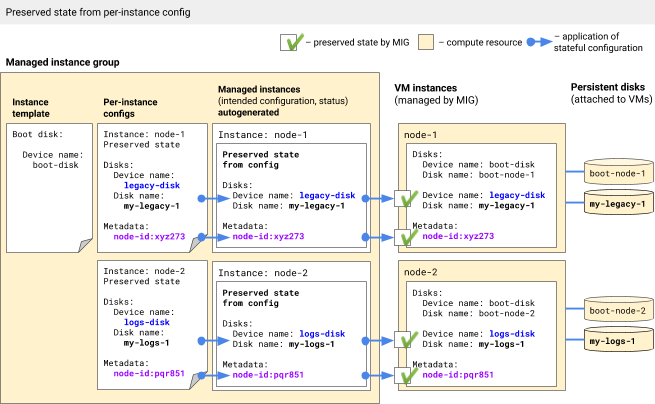
Task: Click the checkmark beside node-1 legacy-disk
Action: pos(404,199)
